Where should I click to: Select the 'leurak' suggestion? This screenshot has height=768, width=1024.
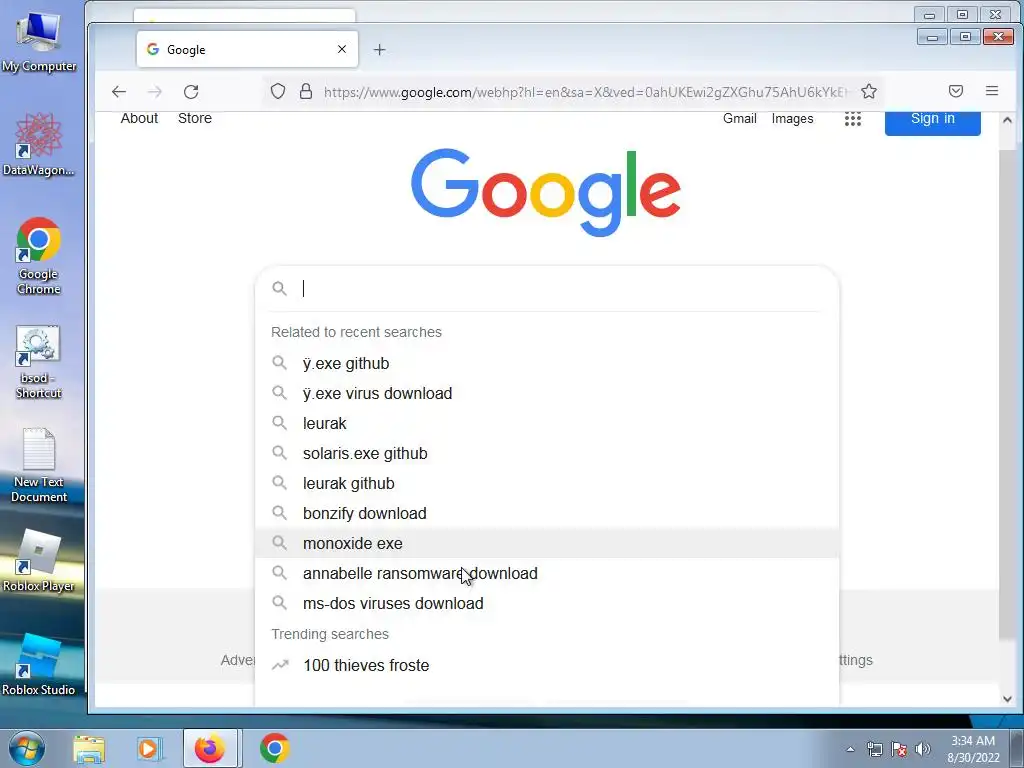pyautogui.click(x=547, y=423)
